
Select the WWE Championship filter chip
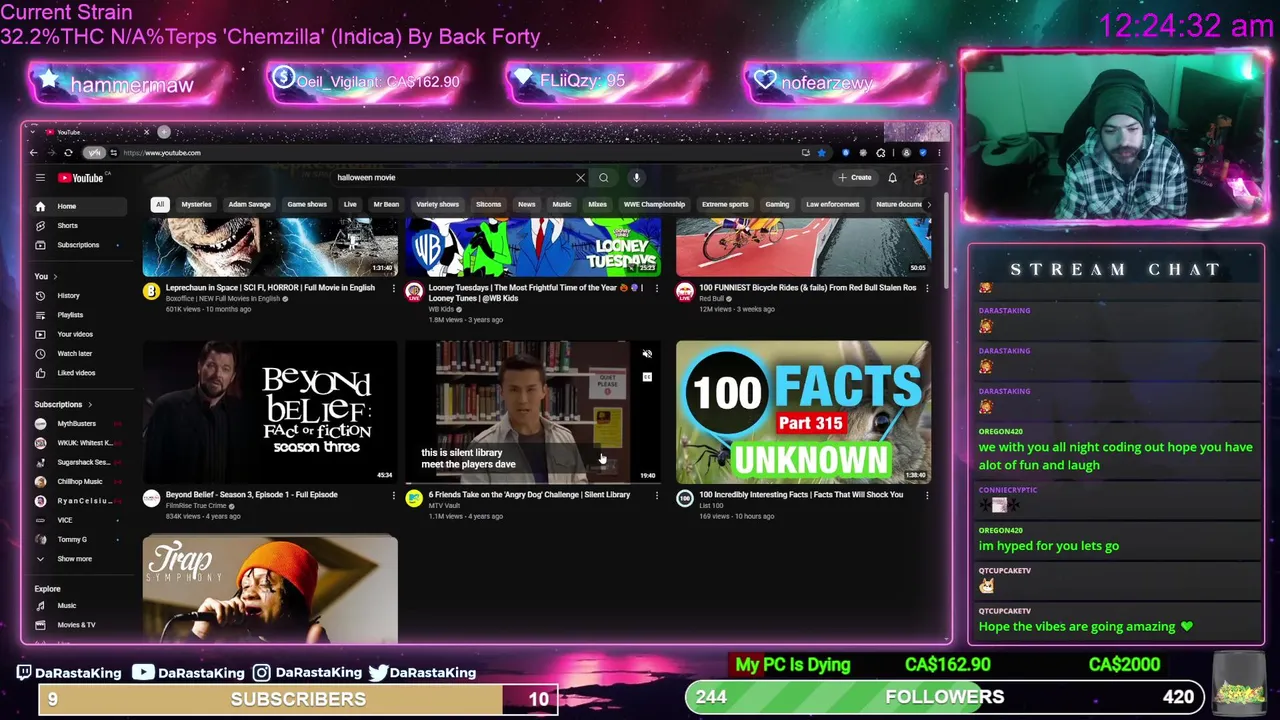click(654, 205)
